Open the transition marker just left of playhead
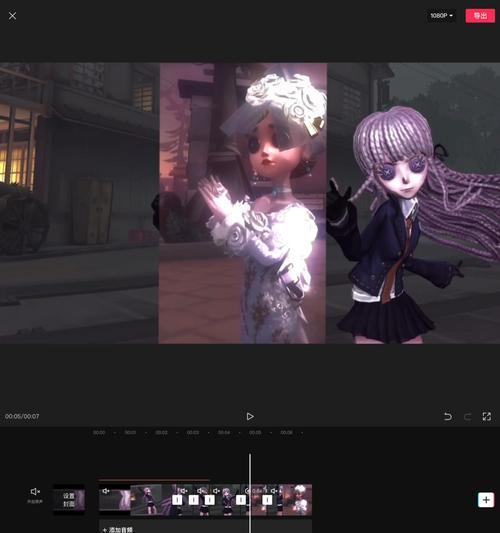This screenshot has width=500, height=533. (x=241, y=500)
